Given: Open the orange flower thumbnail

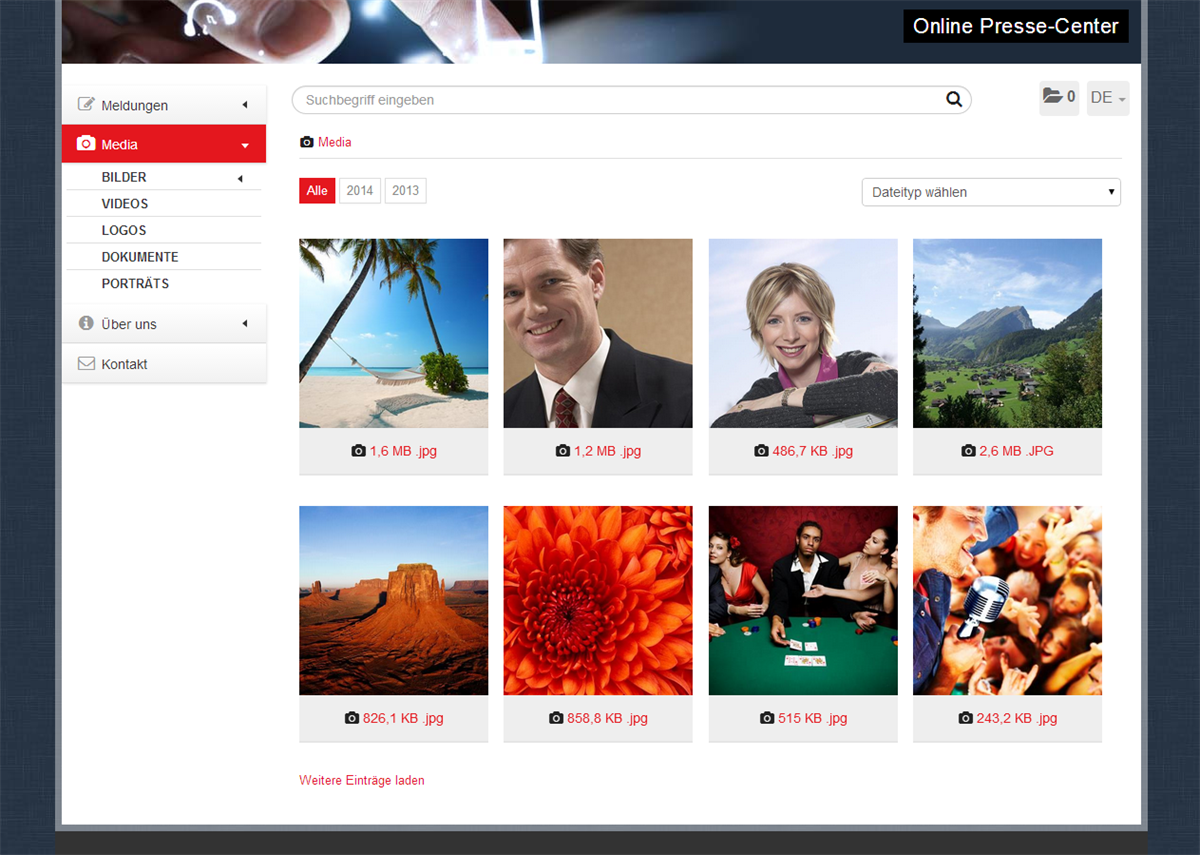Looking at the screenshot, I should pyautogui.click(x=598, y=600).
